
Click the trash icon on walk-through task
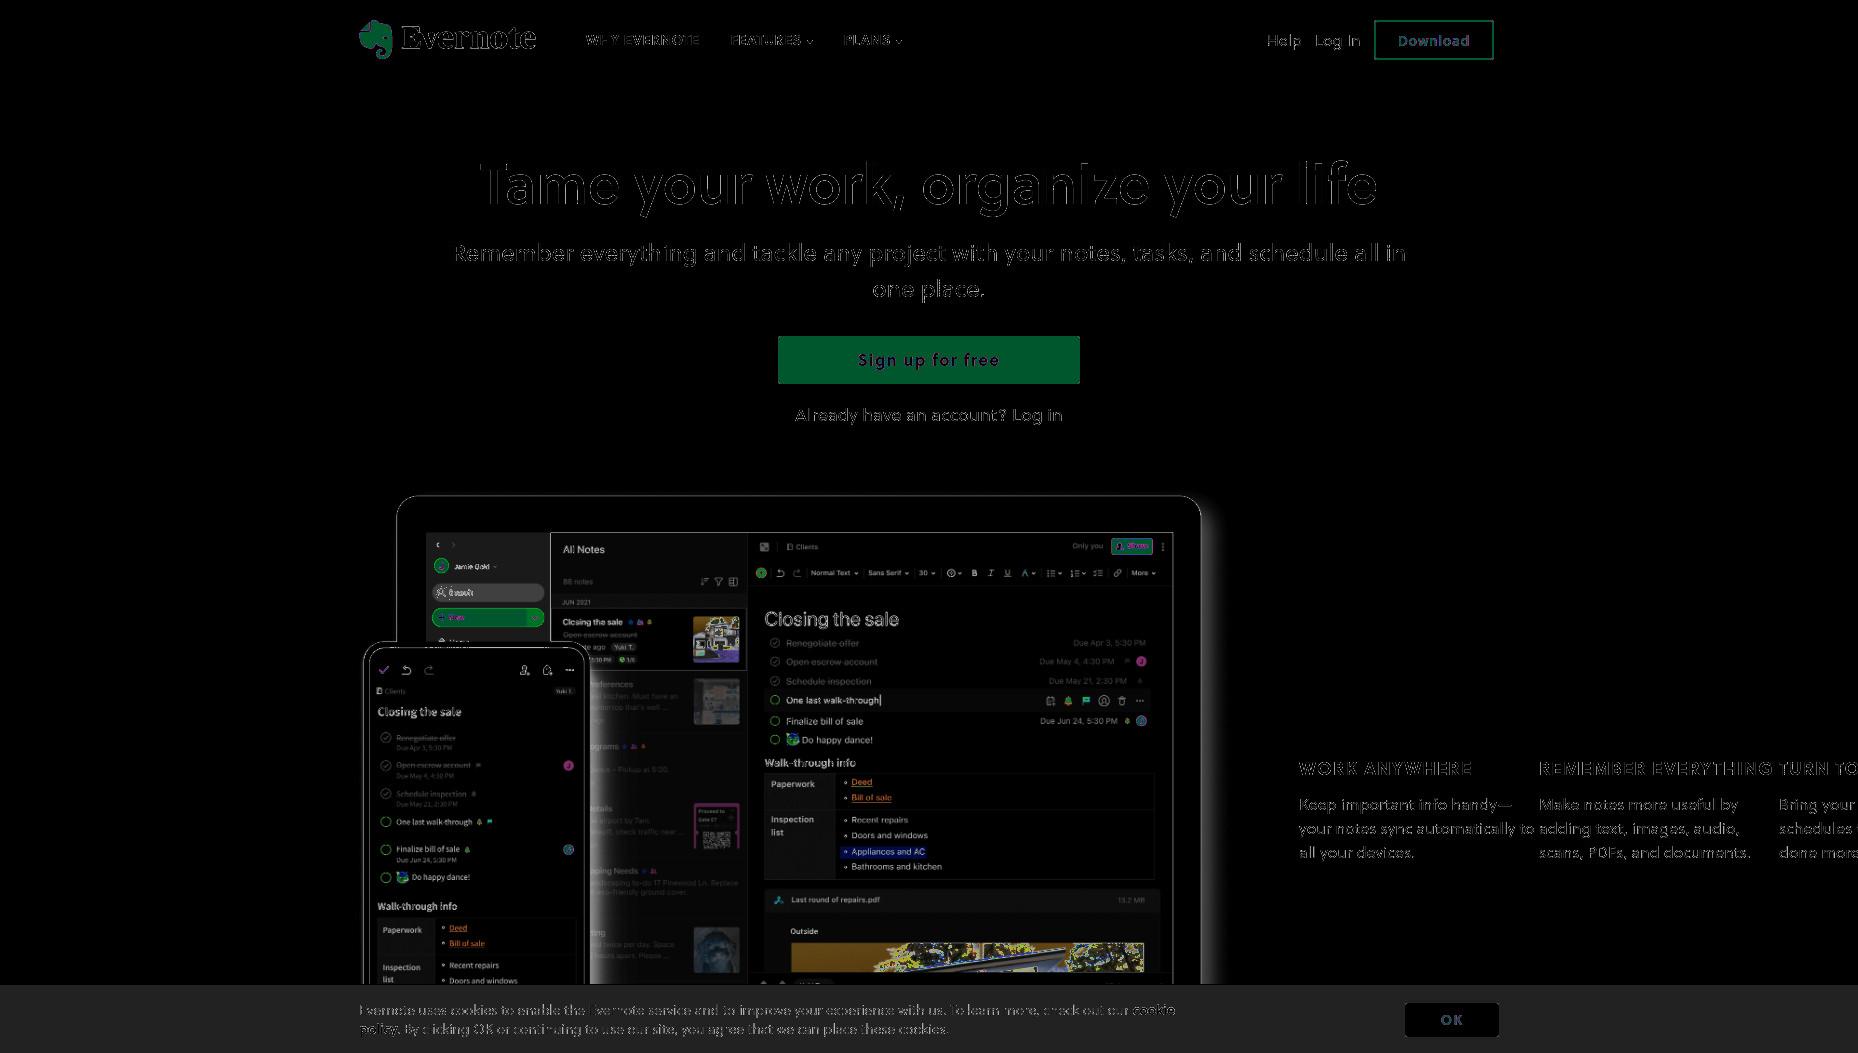click(x=1122, y=701)
